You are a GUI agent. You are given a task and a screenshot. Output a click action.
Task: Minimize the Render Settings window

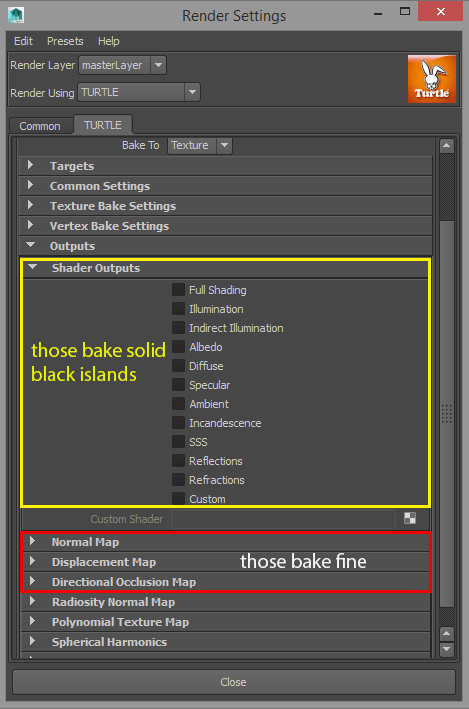(378, 14)
